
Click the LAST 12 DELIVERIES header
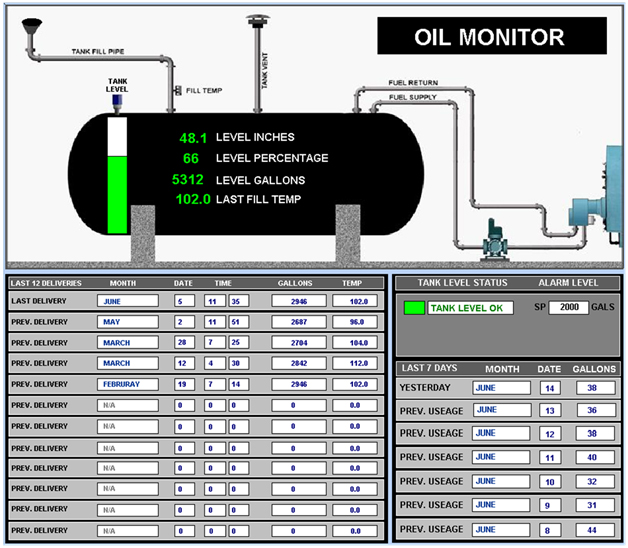[46, 283]
